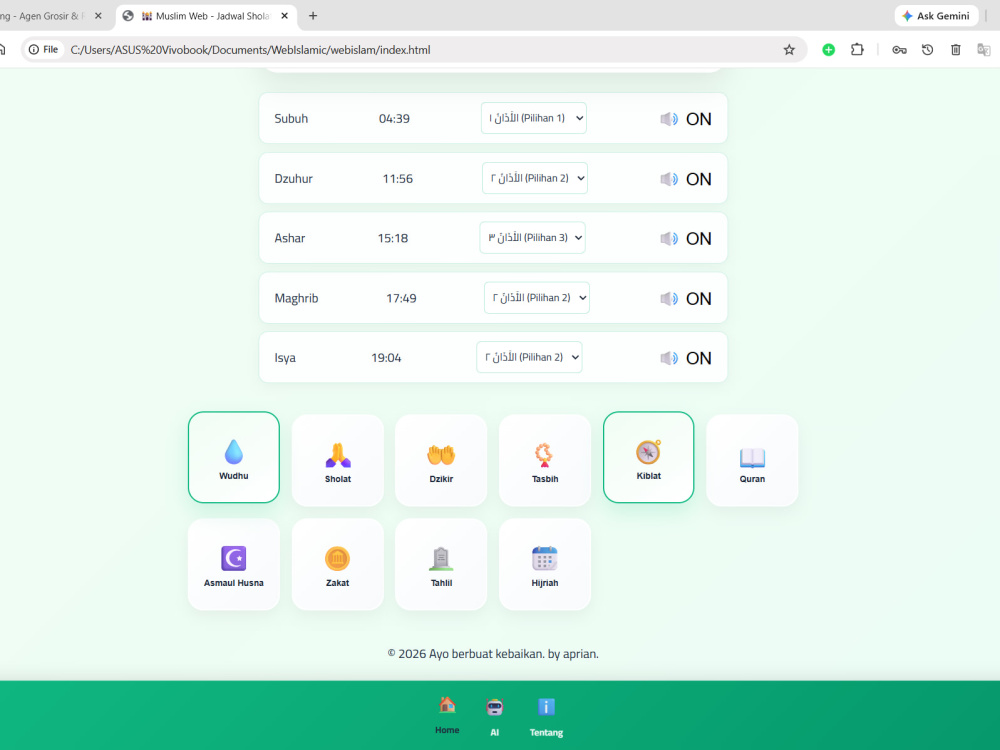Open the Quran card
Screen dimensions: 1000x750
click(752, 460)
